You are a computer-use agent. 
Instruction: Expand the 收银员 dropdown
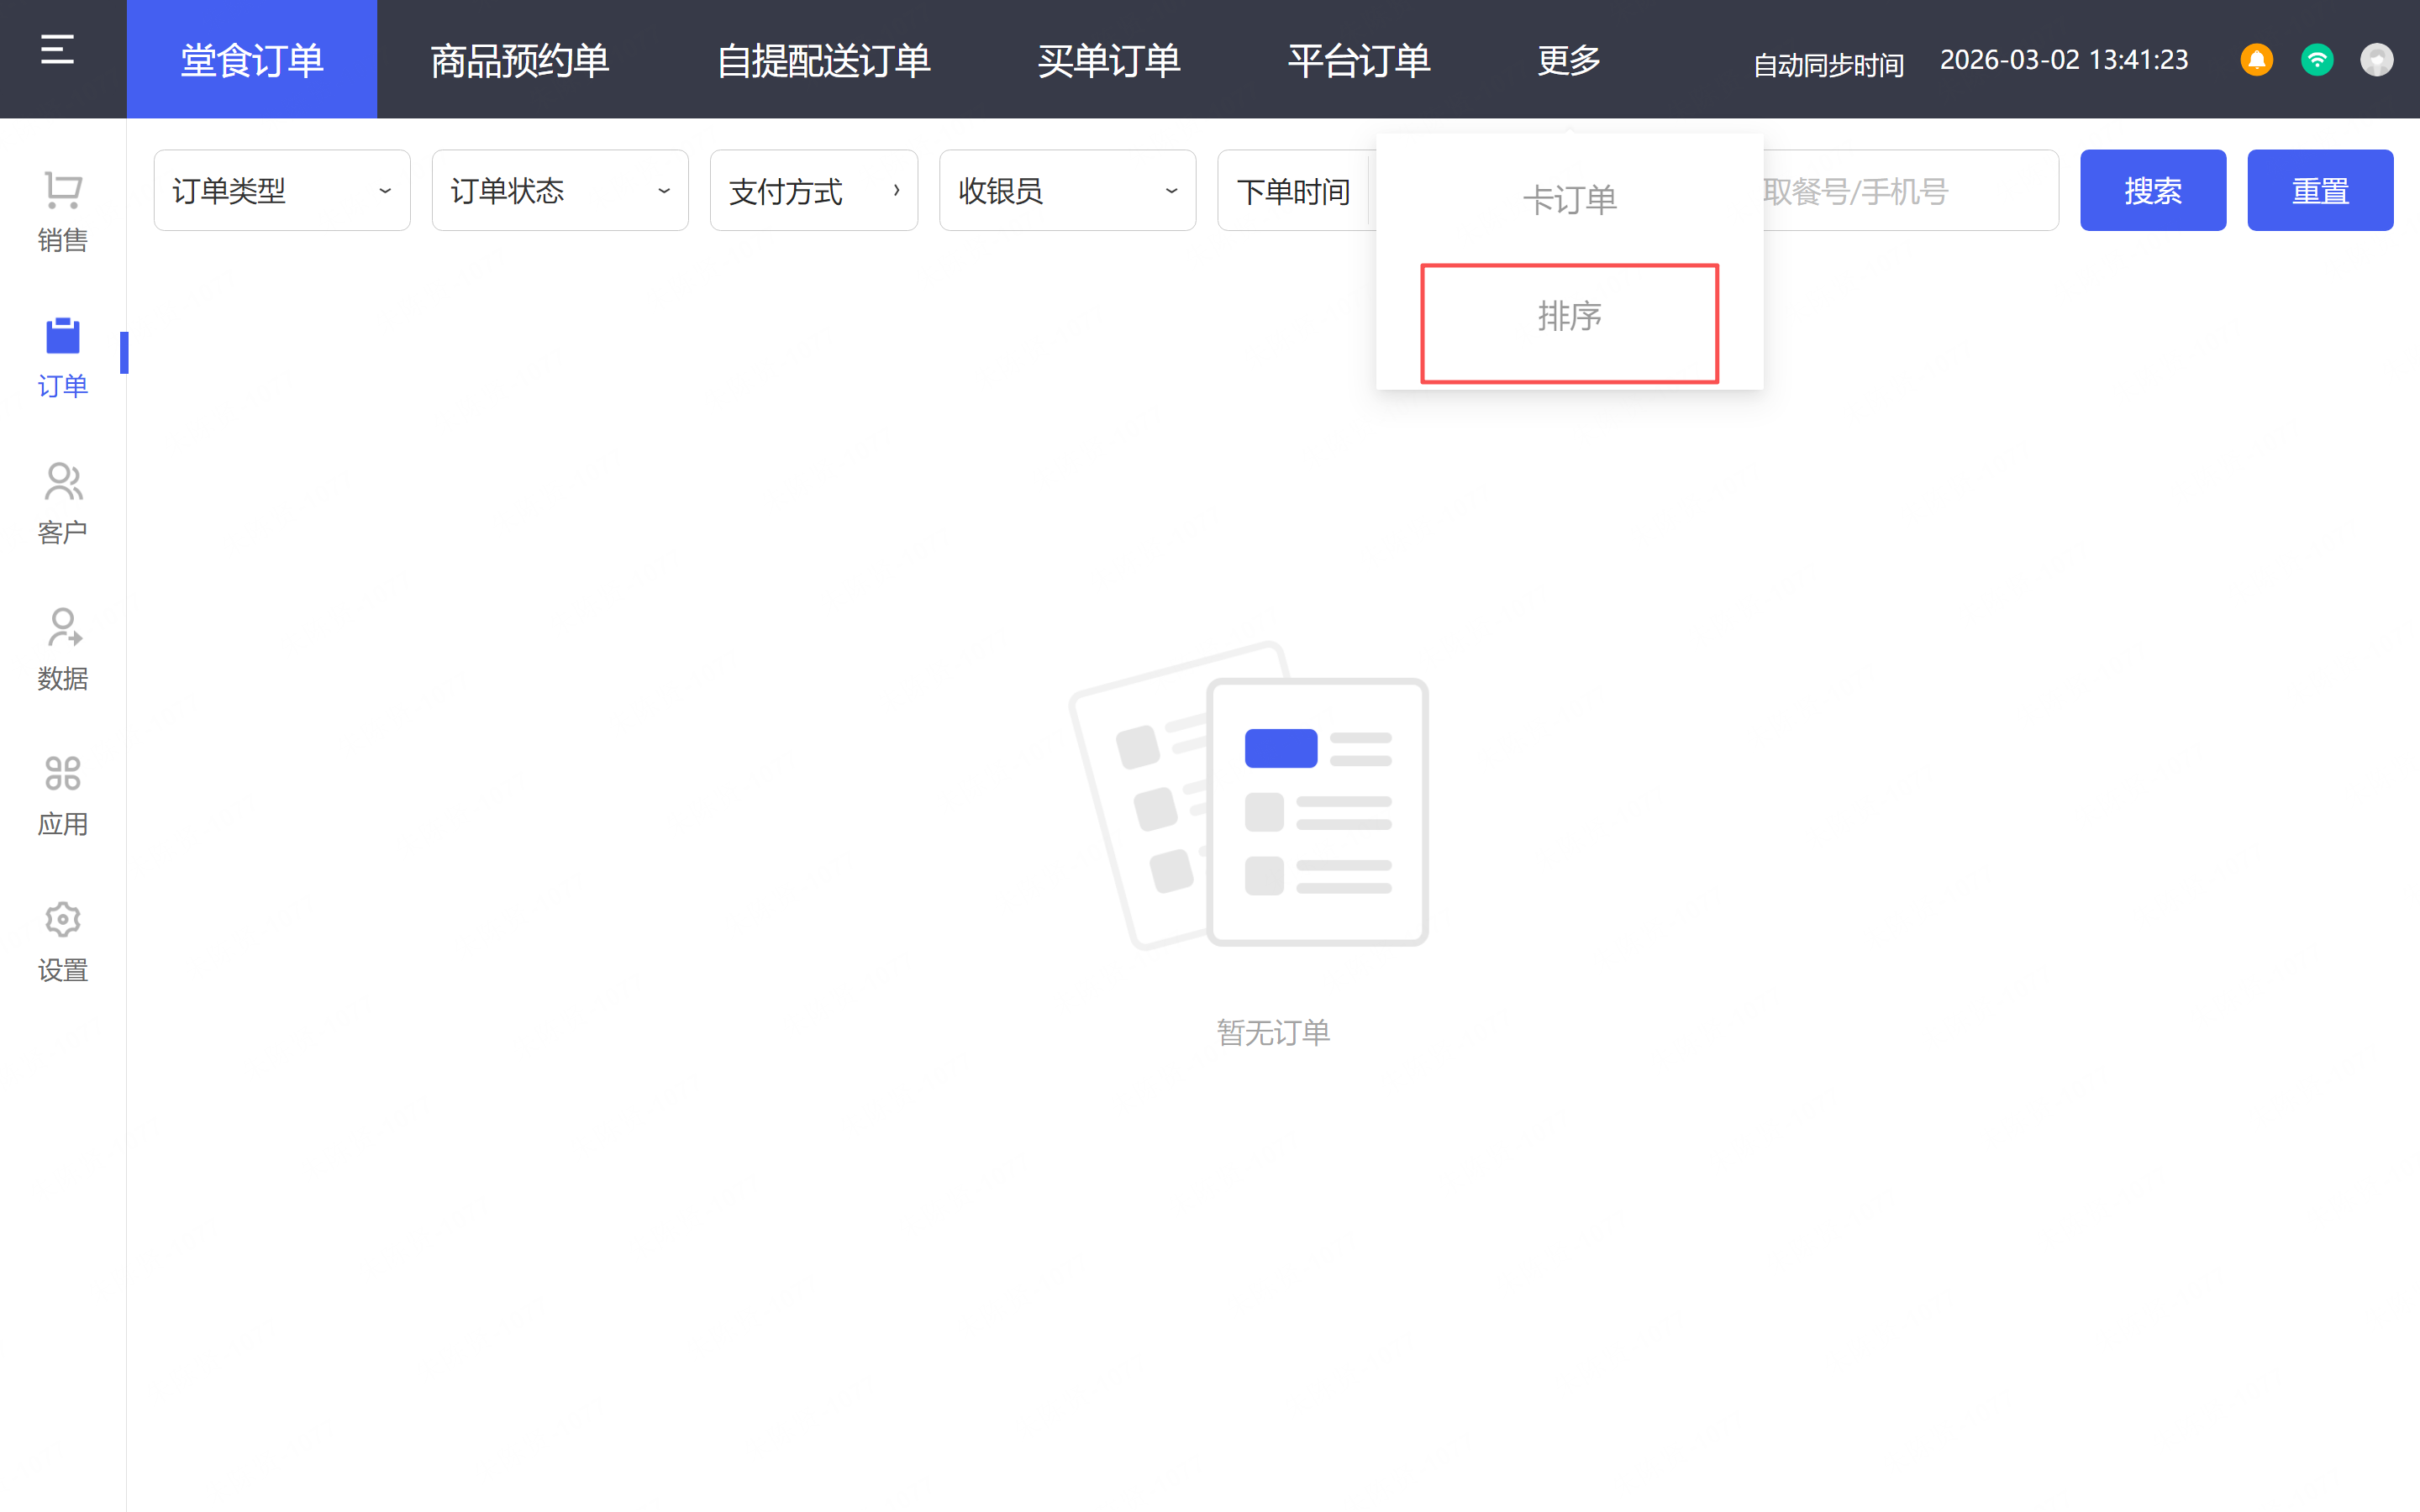click(1067, 190)
